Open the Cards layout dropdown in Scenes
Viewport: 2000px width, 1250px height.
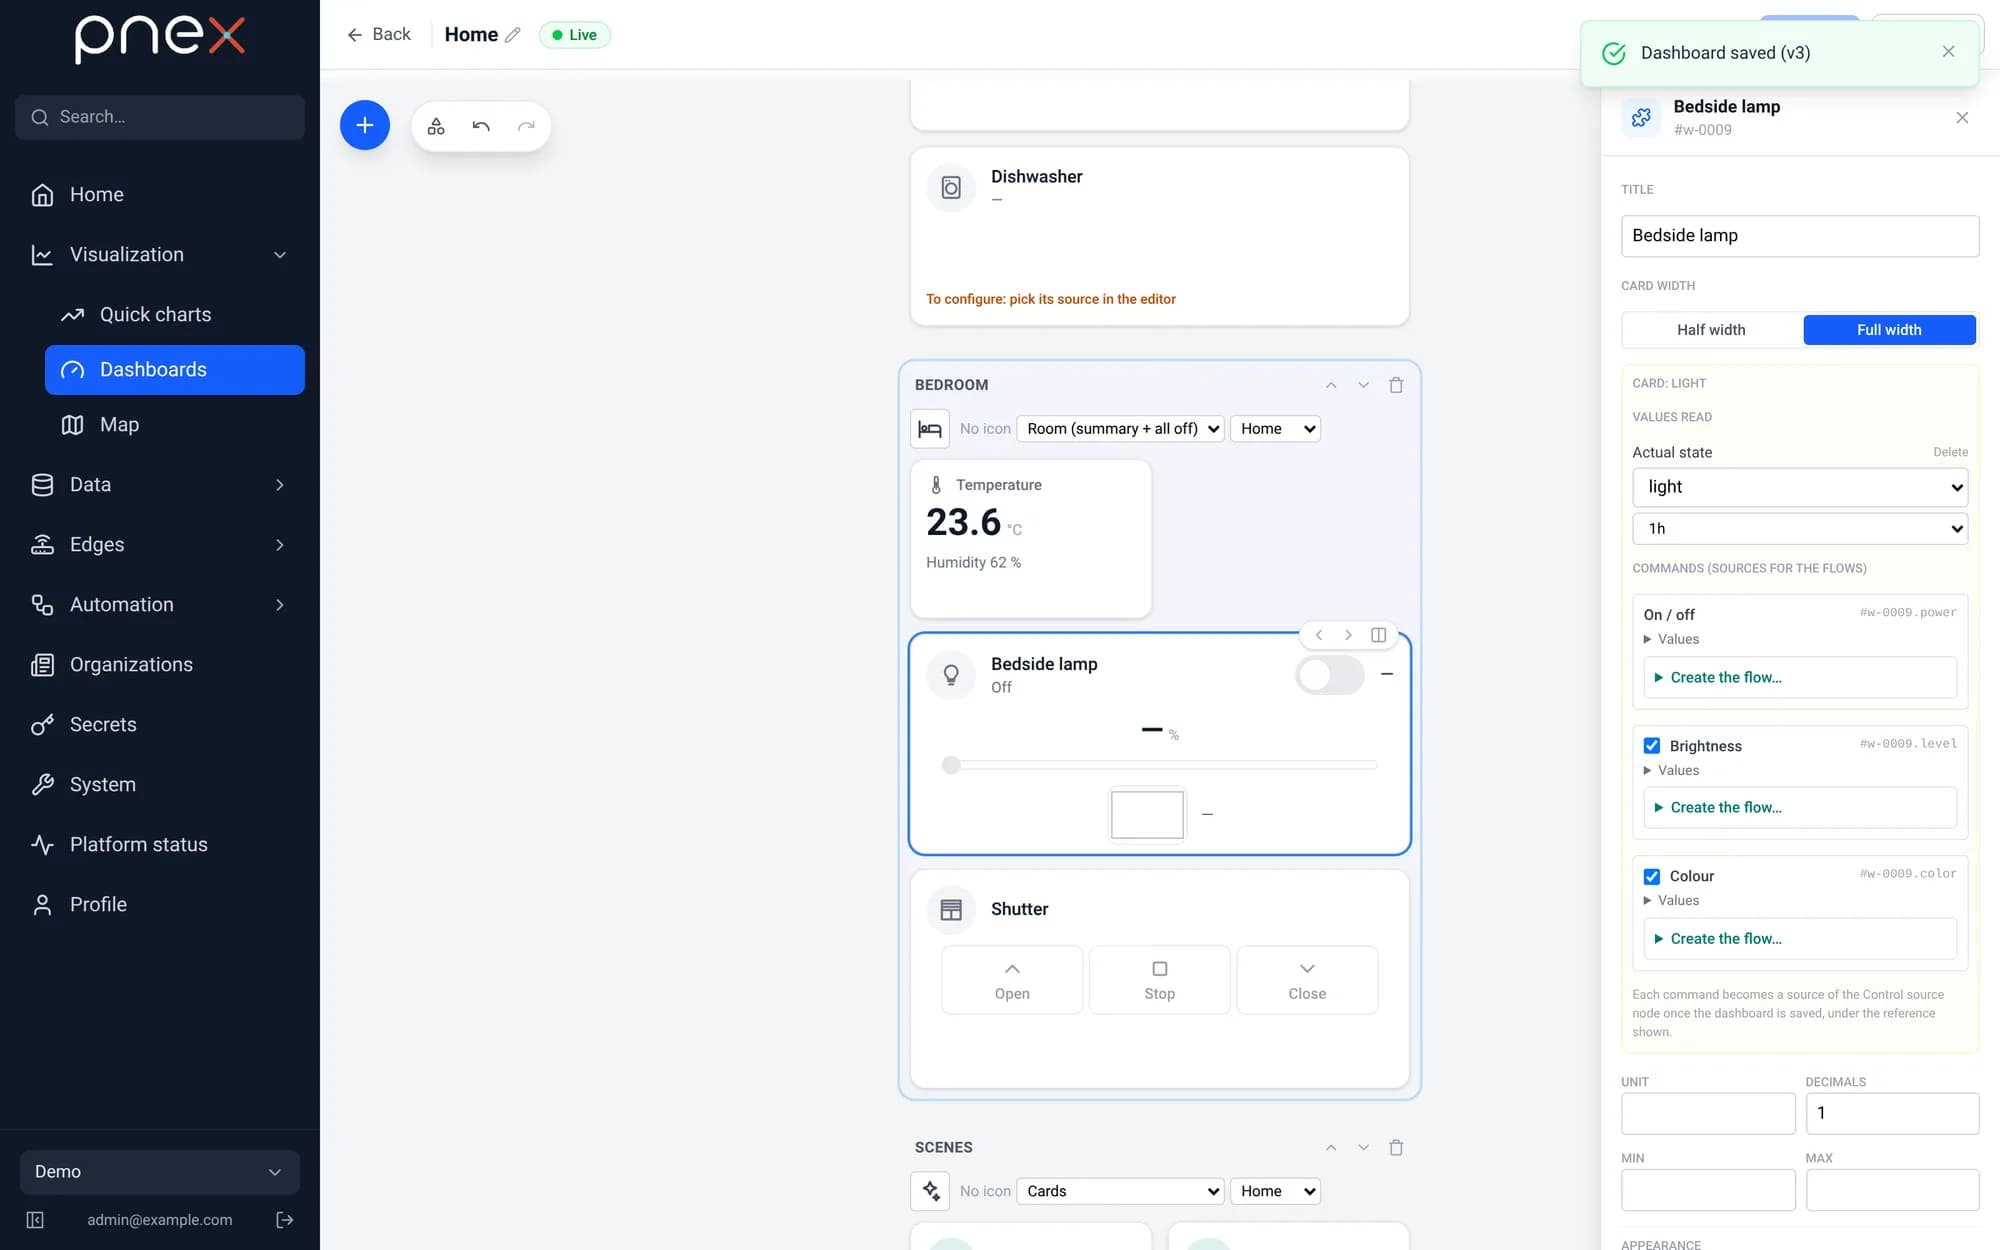[x=1120, y=1191]
